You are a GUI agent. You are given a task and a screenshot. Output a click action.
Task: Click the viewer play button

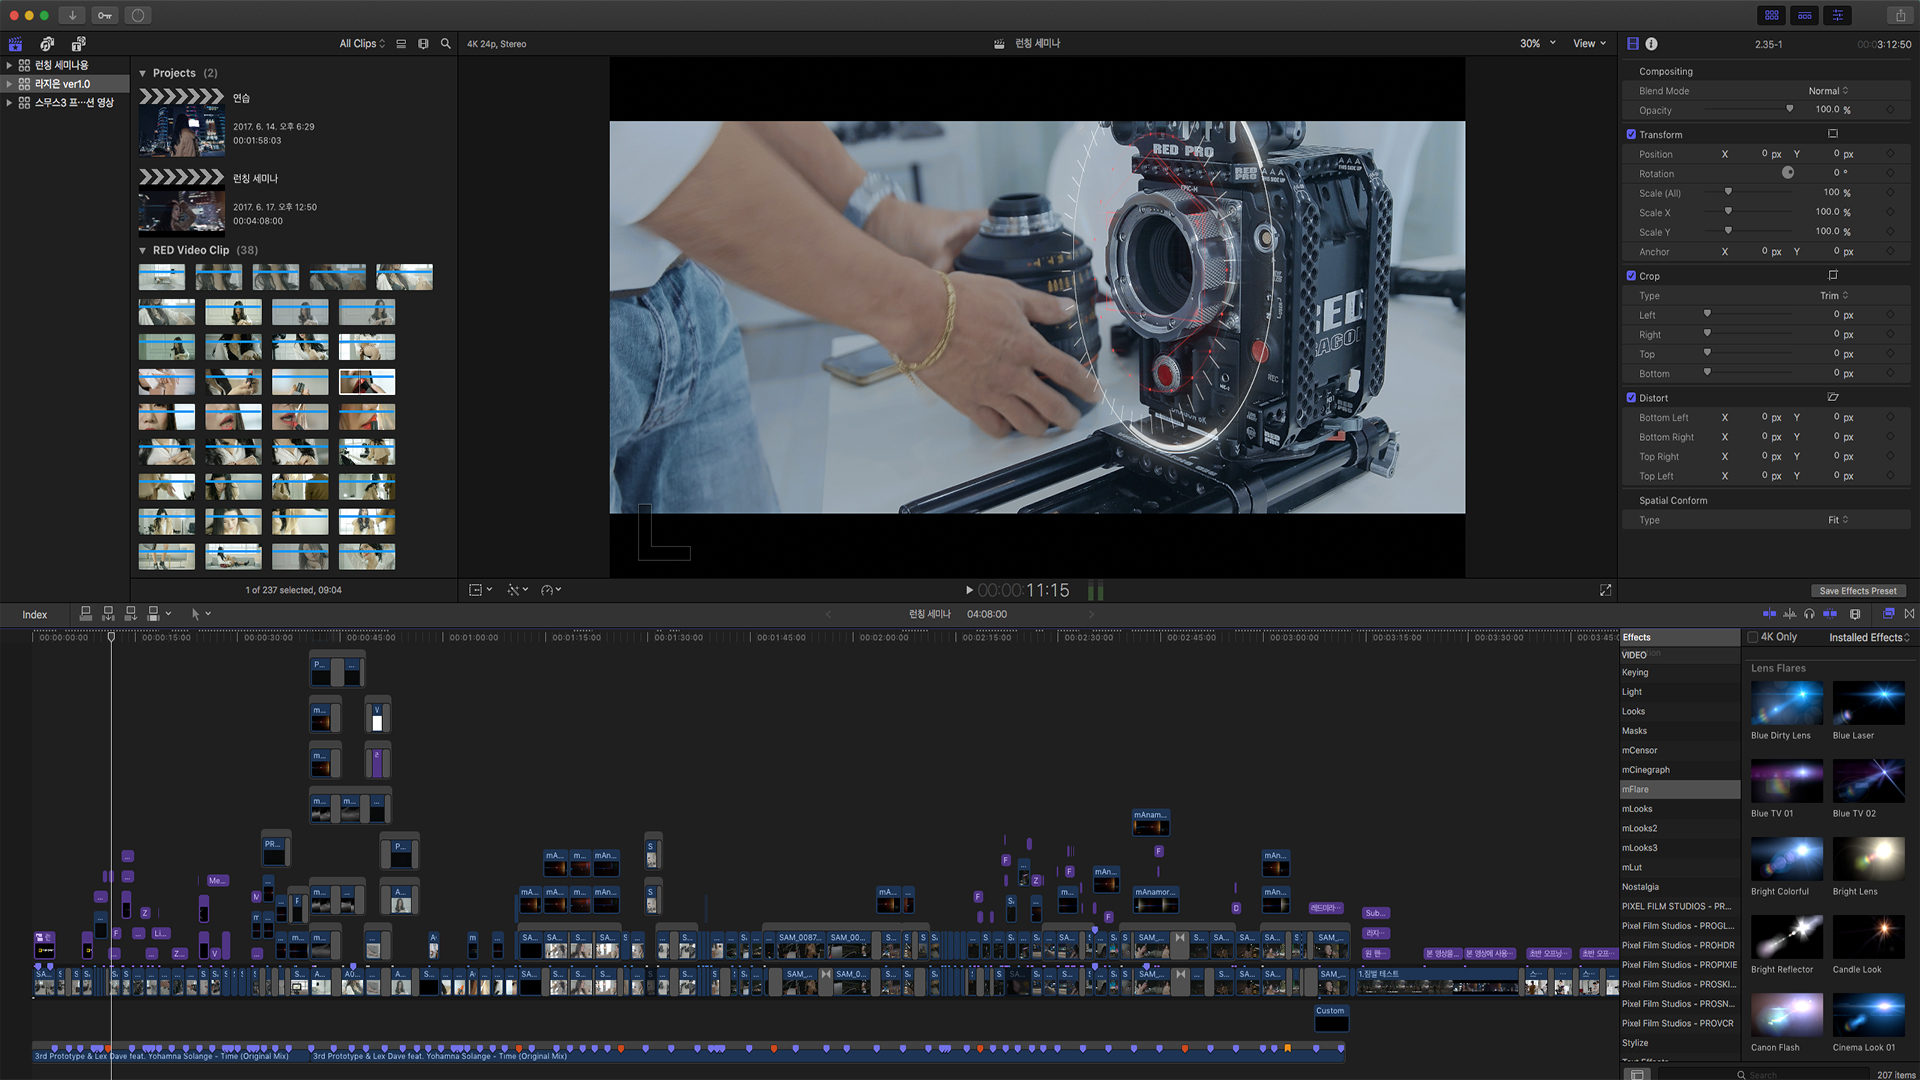pos(969,590)
